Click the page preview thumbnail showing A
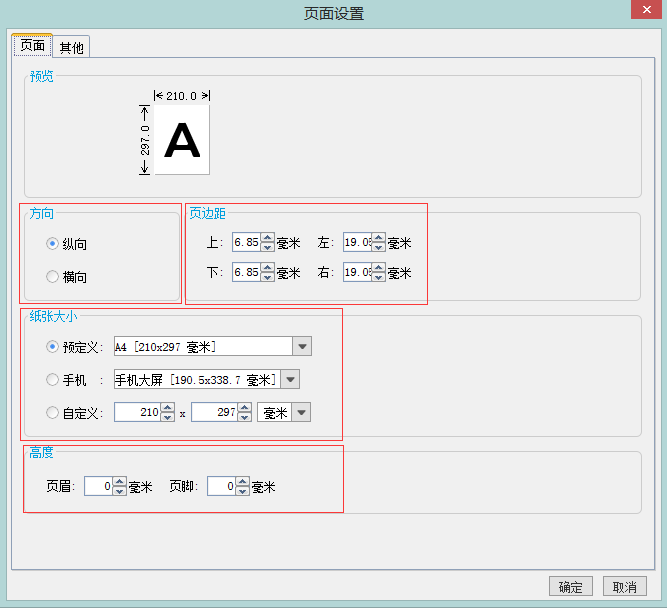The width and height of the screenshot is (667, 608). click(x=182, y=140)
